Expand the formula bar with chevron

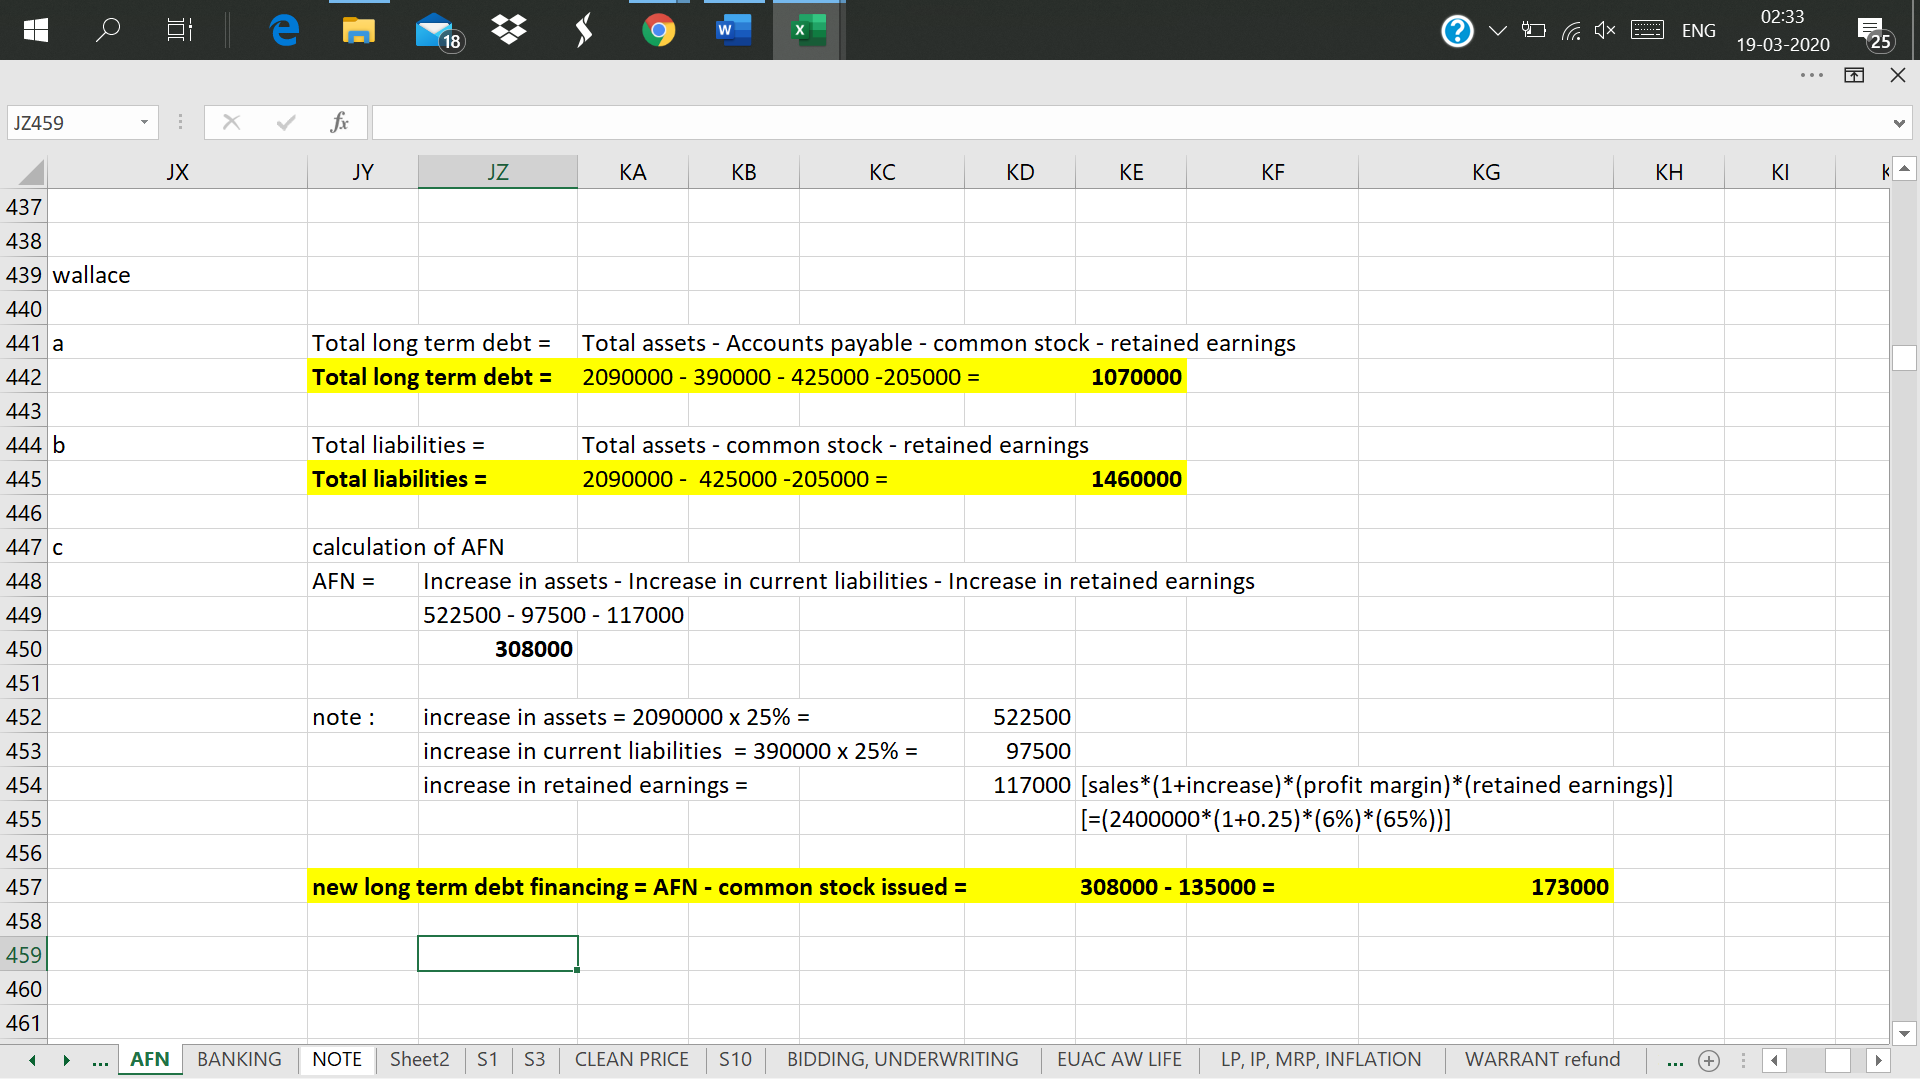tap(1898, 123)
